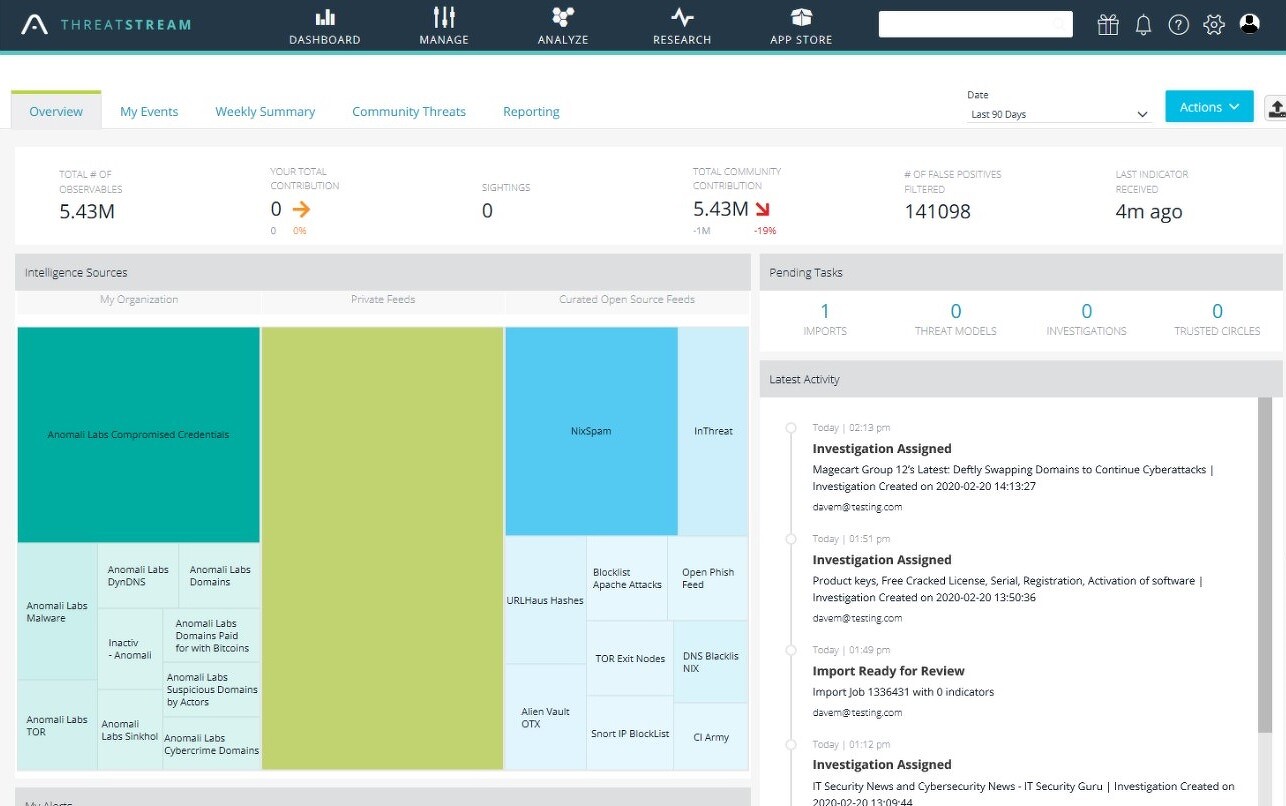Open the notifications bell
This screenshot has width=1286, height=806.
pyautogui.click(x=1144, y=25)
